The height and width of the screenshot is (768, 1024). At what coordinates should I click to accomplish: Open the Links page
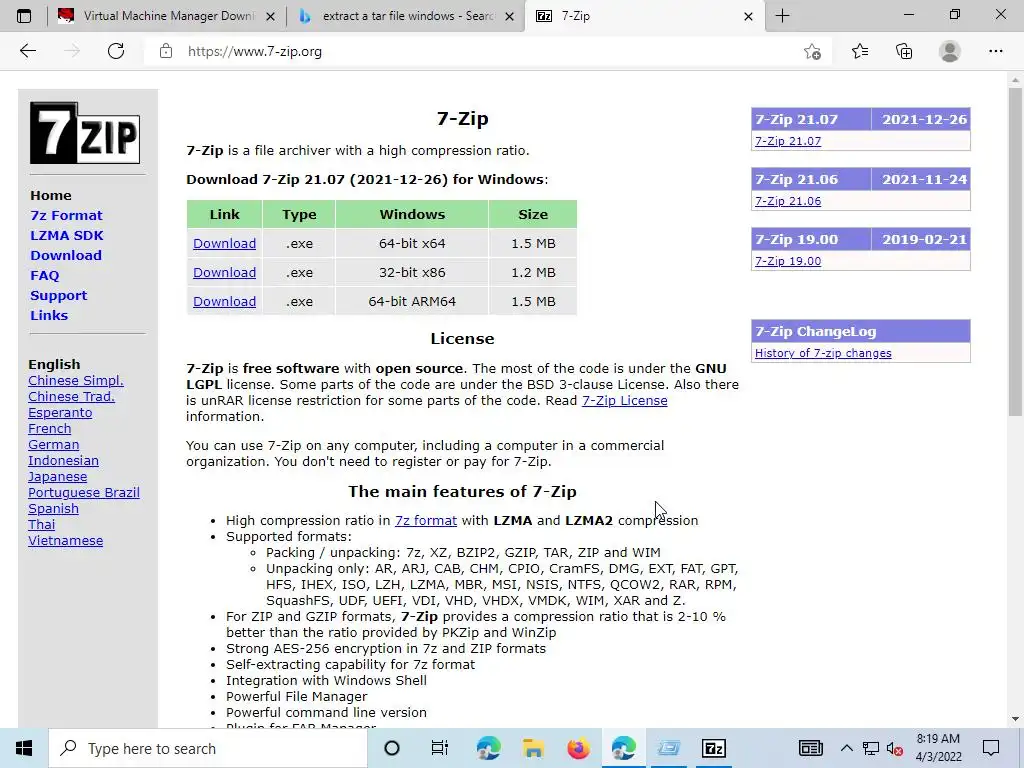point(49,315)
